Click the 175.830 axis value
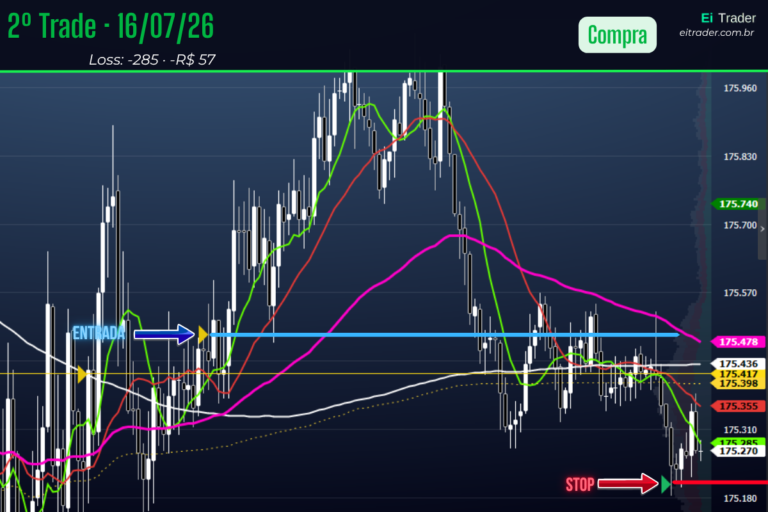 pos(740,157)
